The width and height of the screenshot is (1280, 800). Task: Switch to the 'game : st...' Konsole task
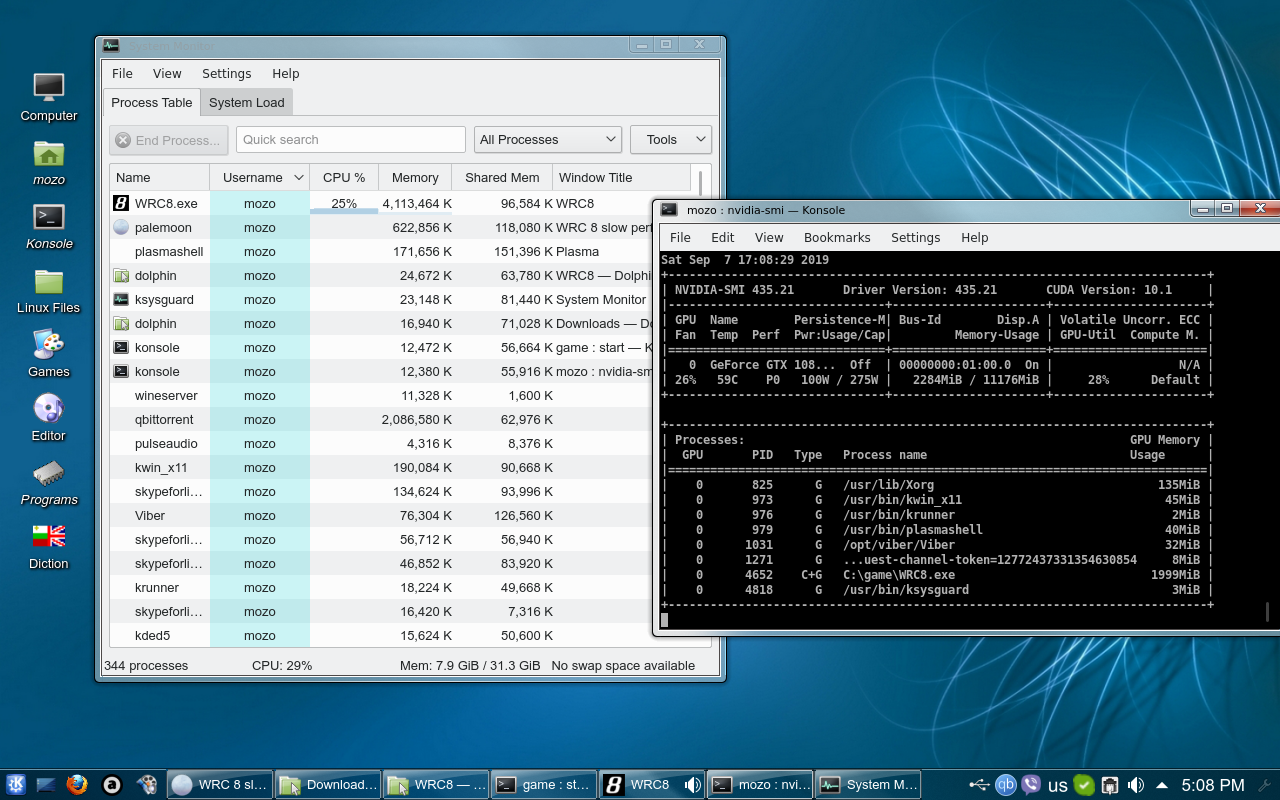point(545,785)
